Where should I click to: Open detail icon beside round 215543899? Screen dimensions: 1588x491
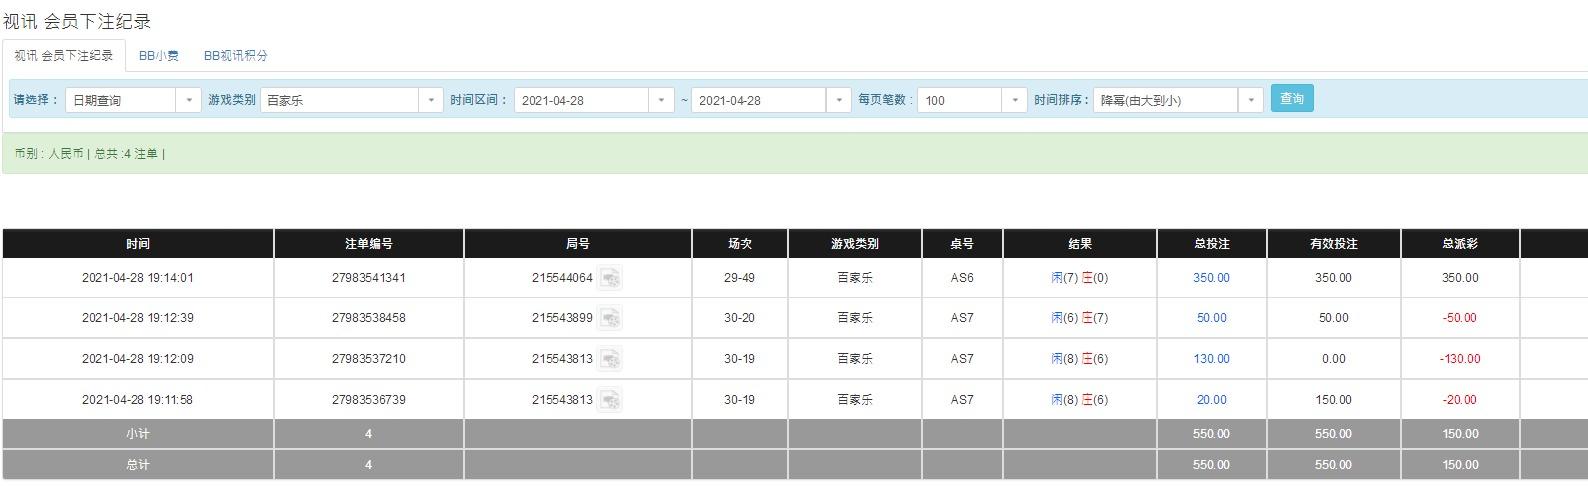[x=610, y=318]
